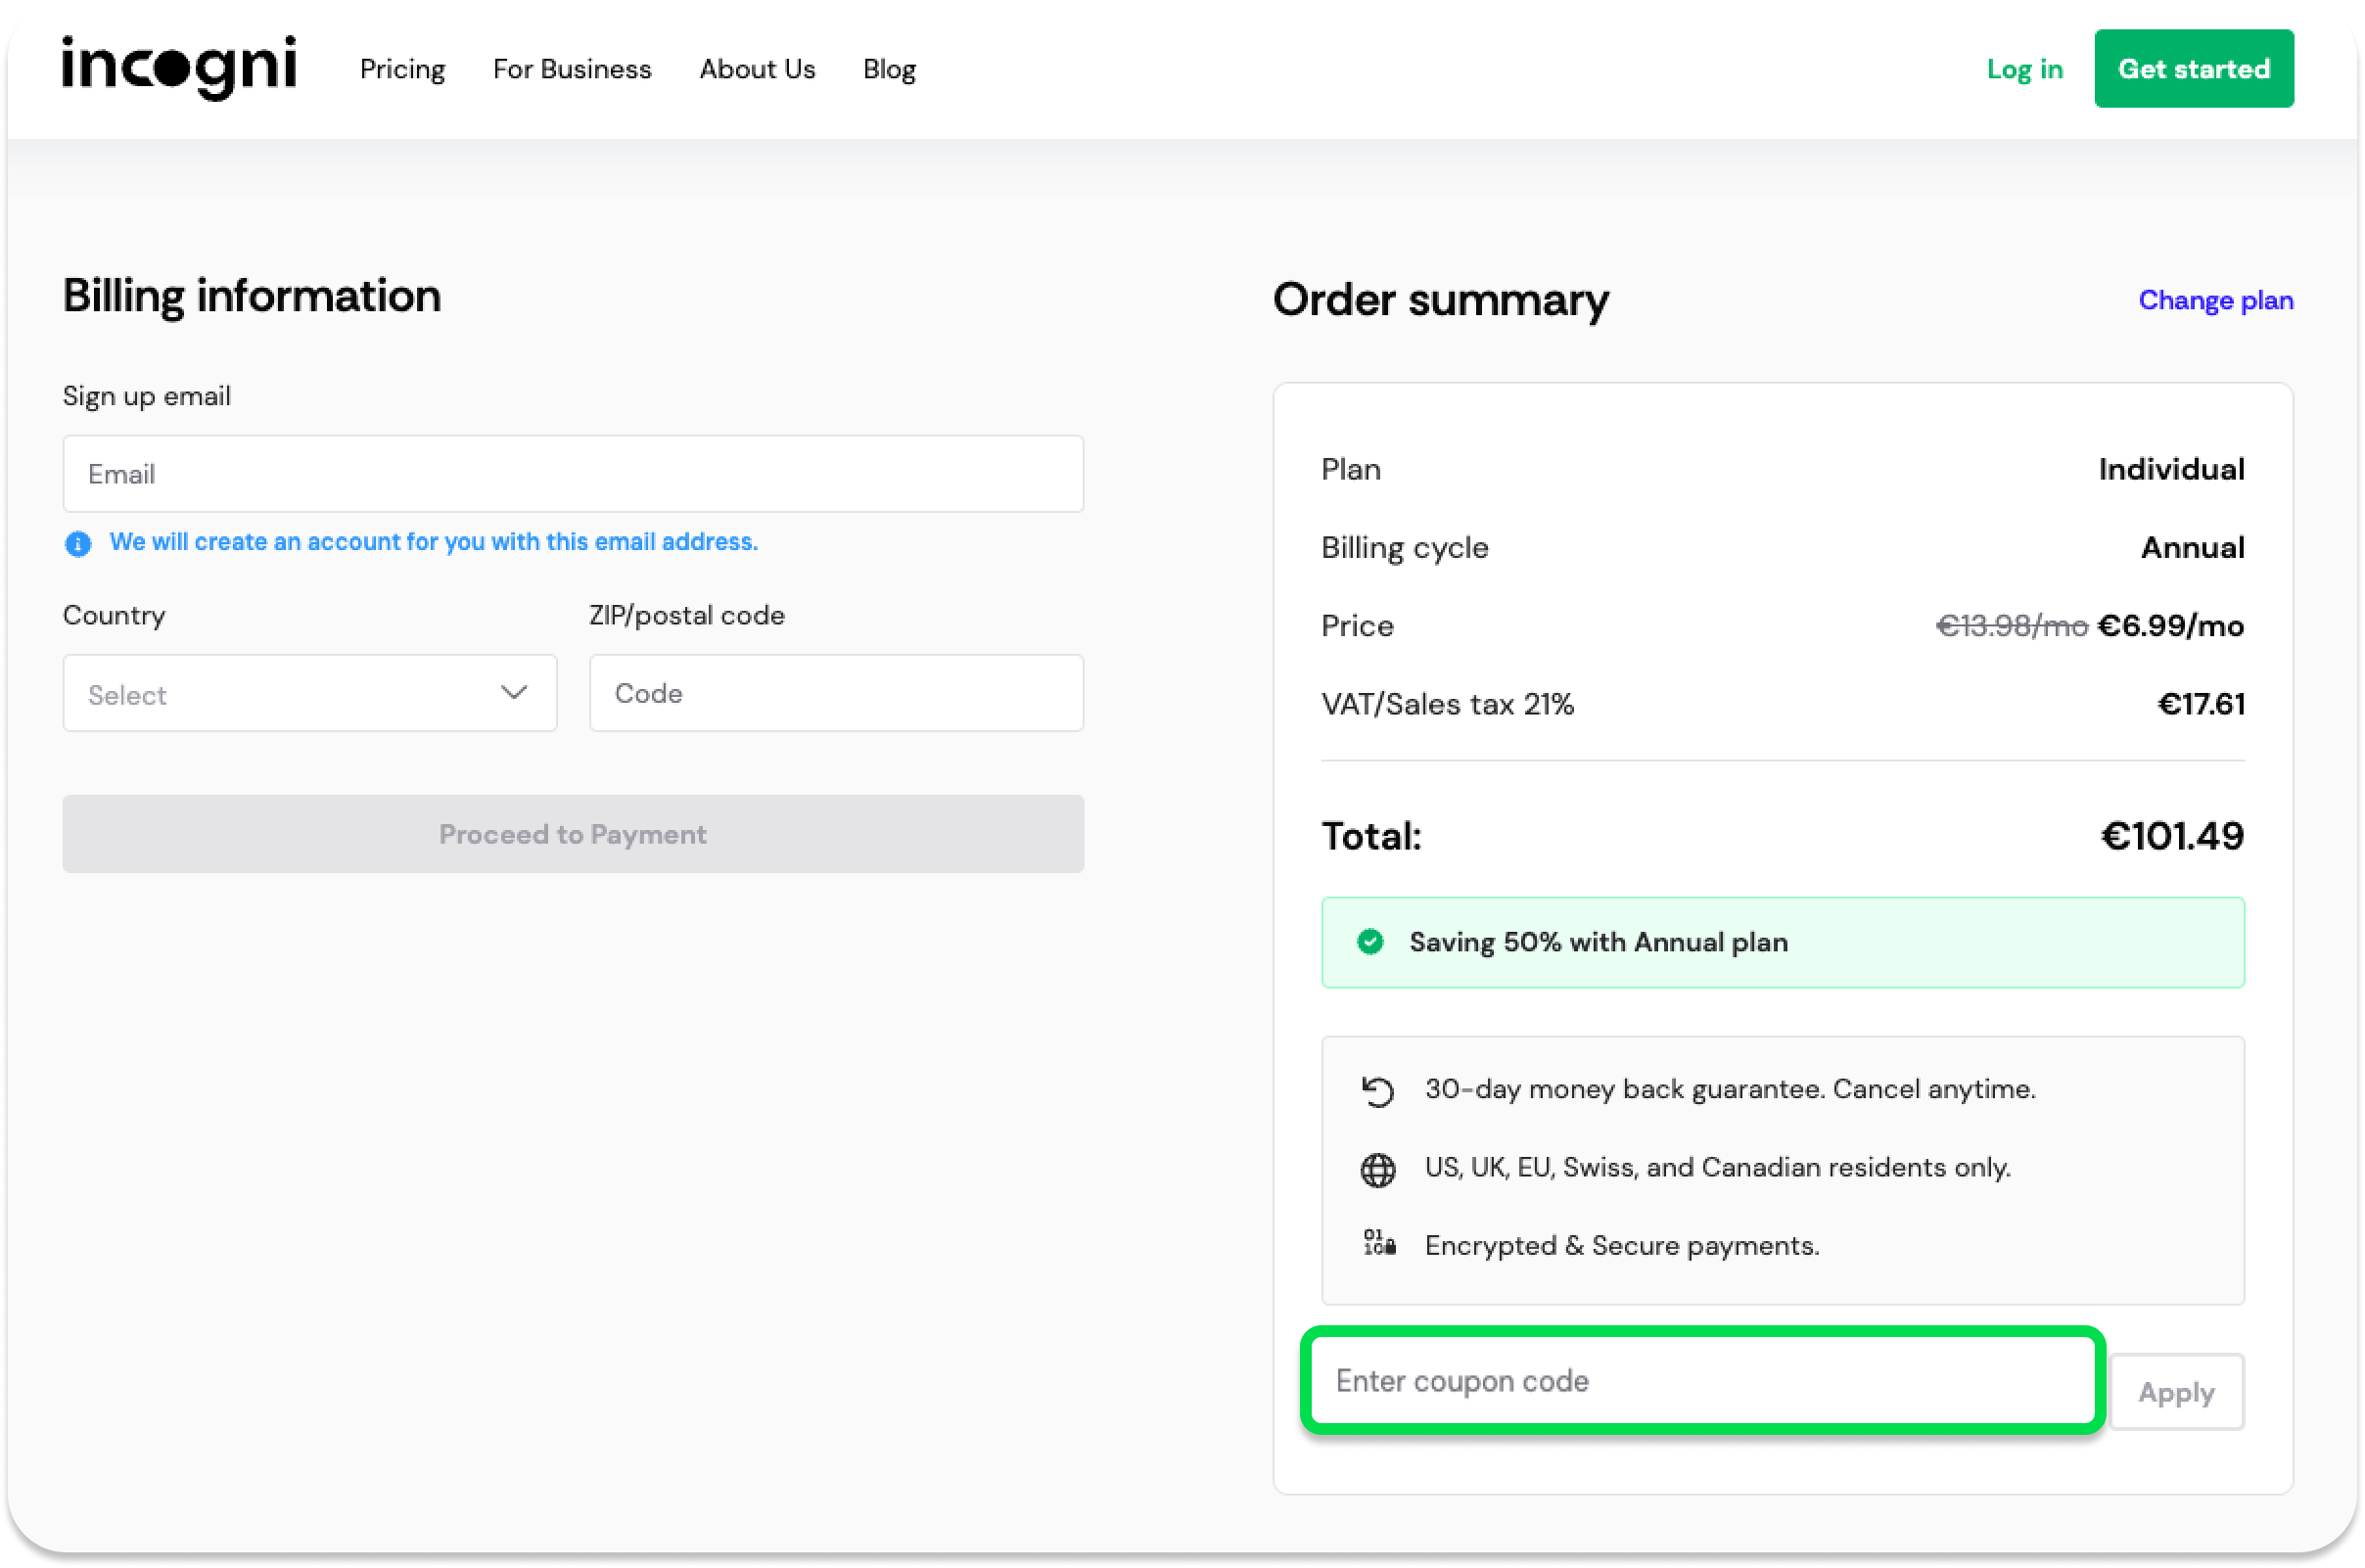Open the Pricing menu item
This screenshot has height=1568, width=2365.
click(x=402, y=69)
